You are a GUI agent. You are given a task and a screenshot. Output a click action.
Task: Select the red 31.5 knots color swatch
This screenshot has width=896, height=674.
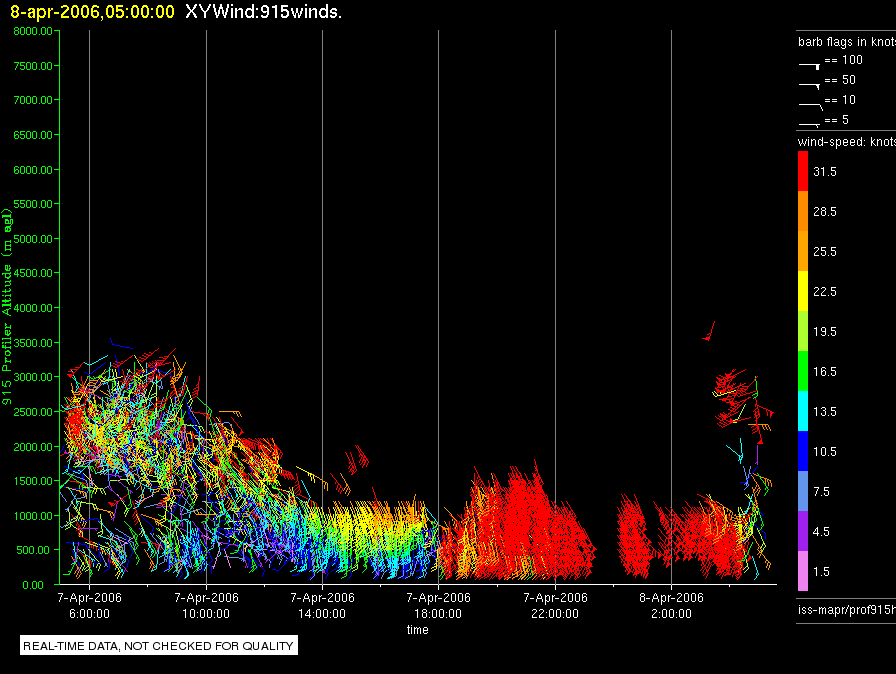click(803, 171)
